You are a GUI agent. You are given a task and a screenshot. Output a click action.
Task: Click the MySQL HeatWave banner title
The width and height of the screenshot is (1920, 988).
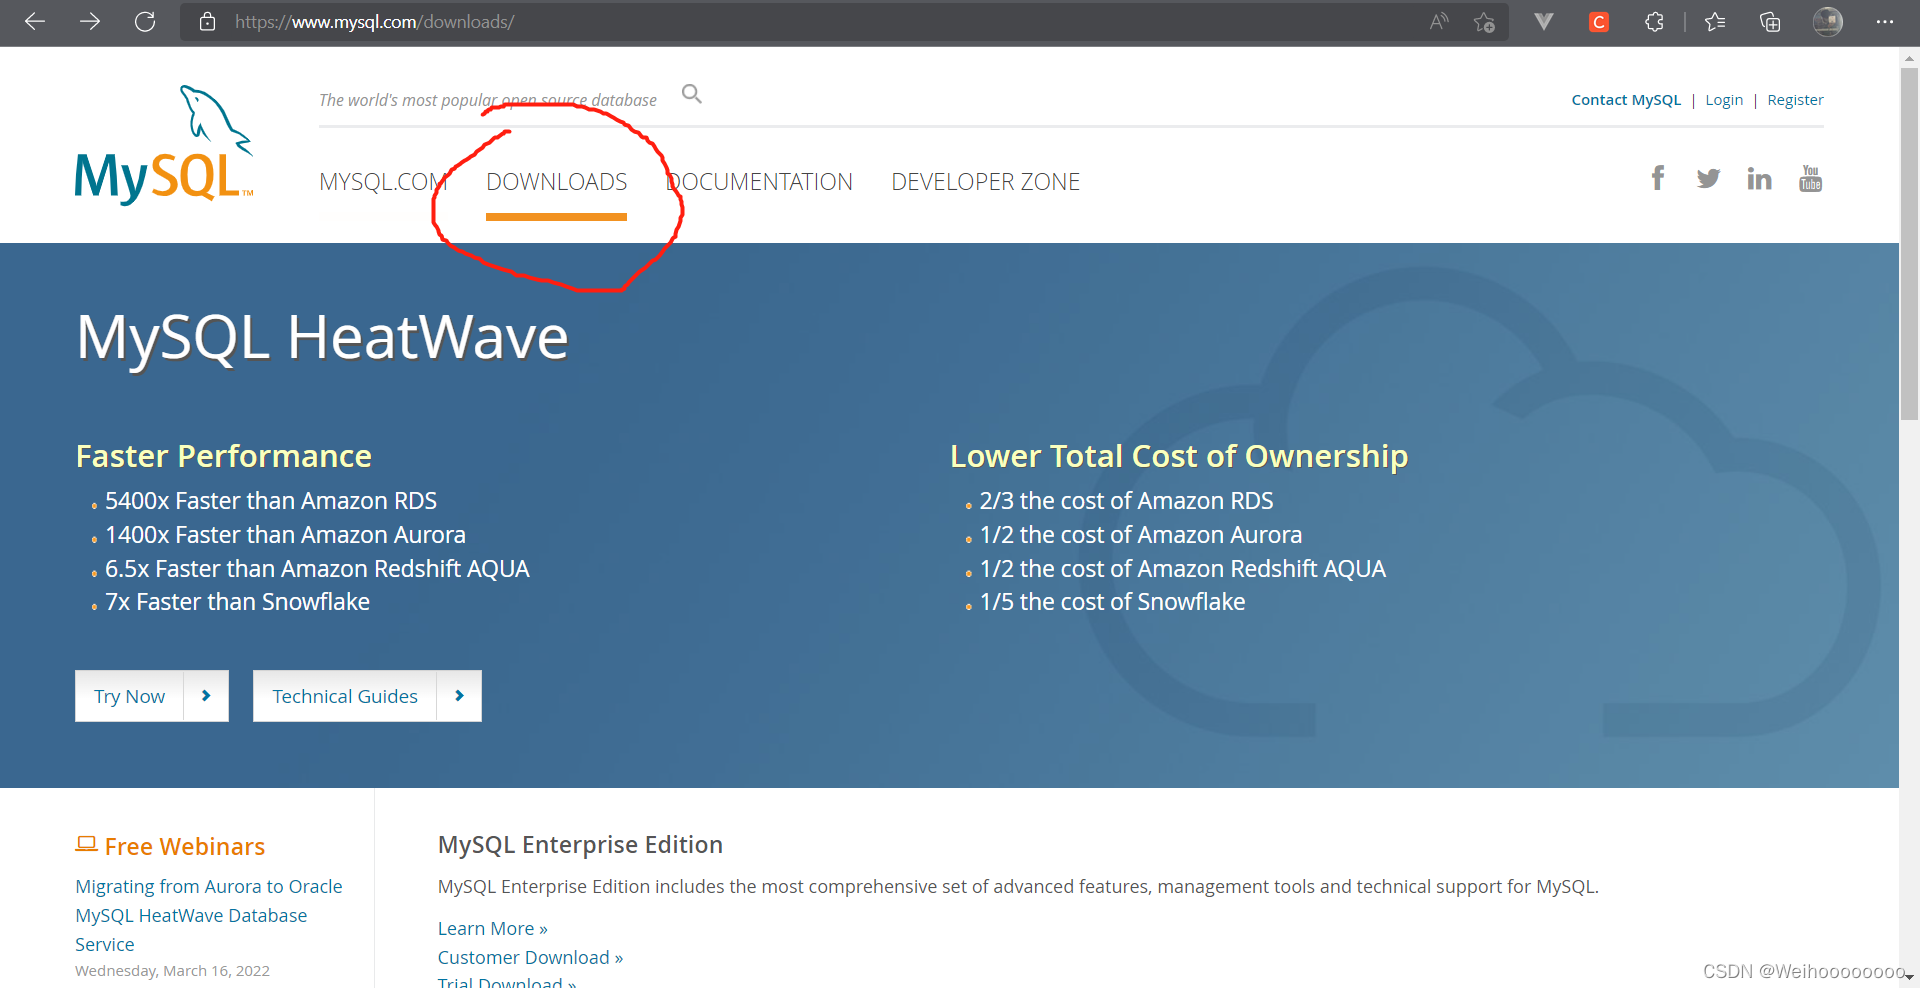point(323,338)
